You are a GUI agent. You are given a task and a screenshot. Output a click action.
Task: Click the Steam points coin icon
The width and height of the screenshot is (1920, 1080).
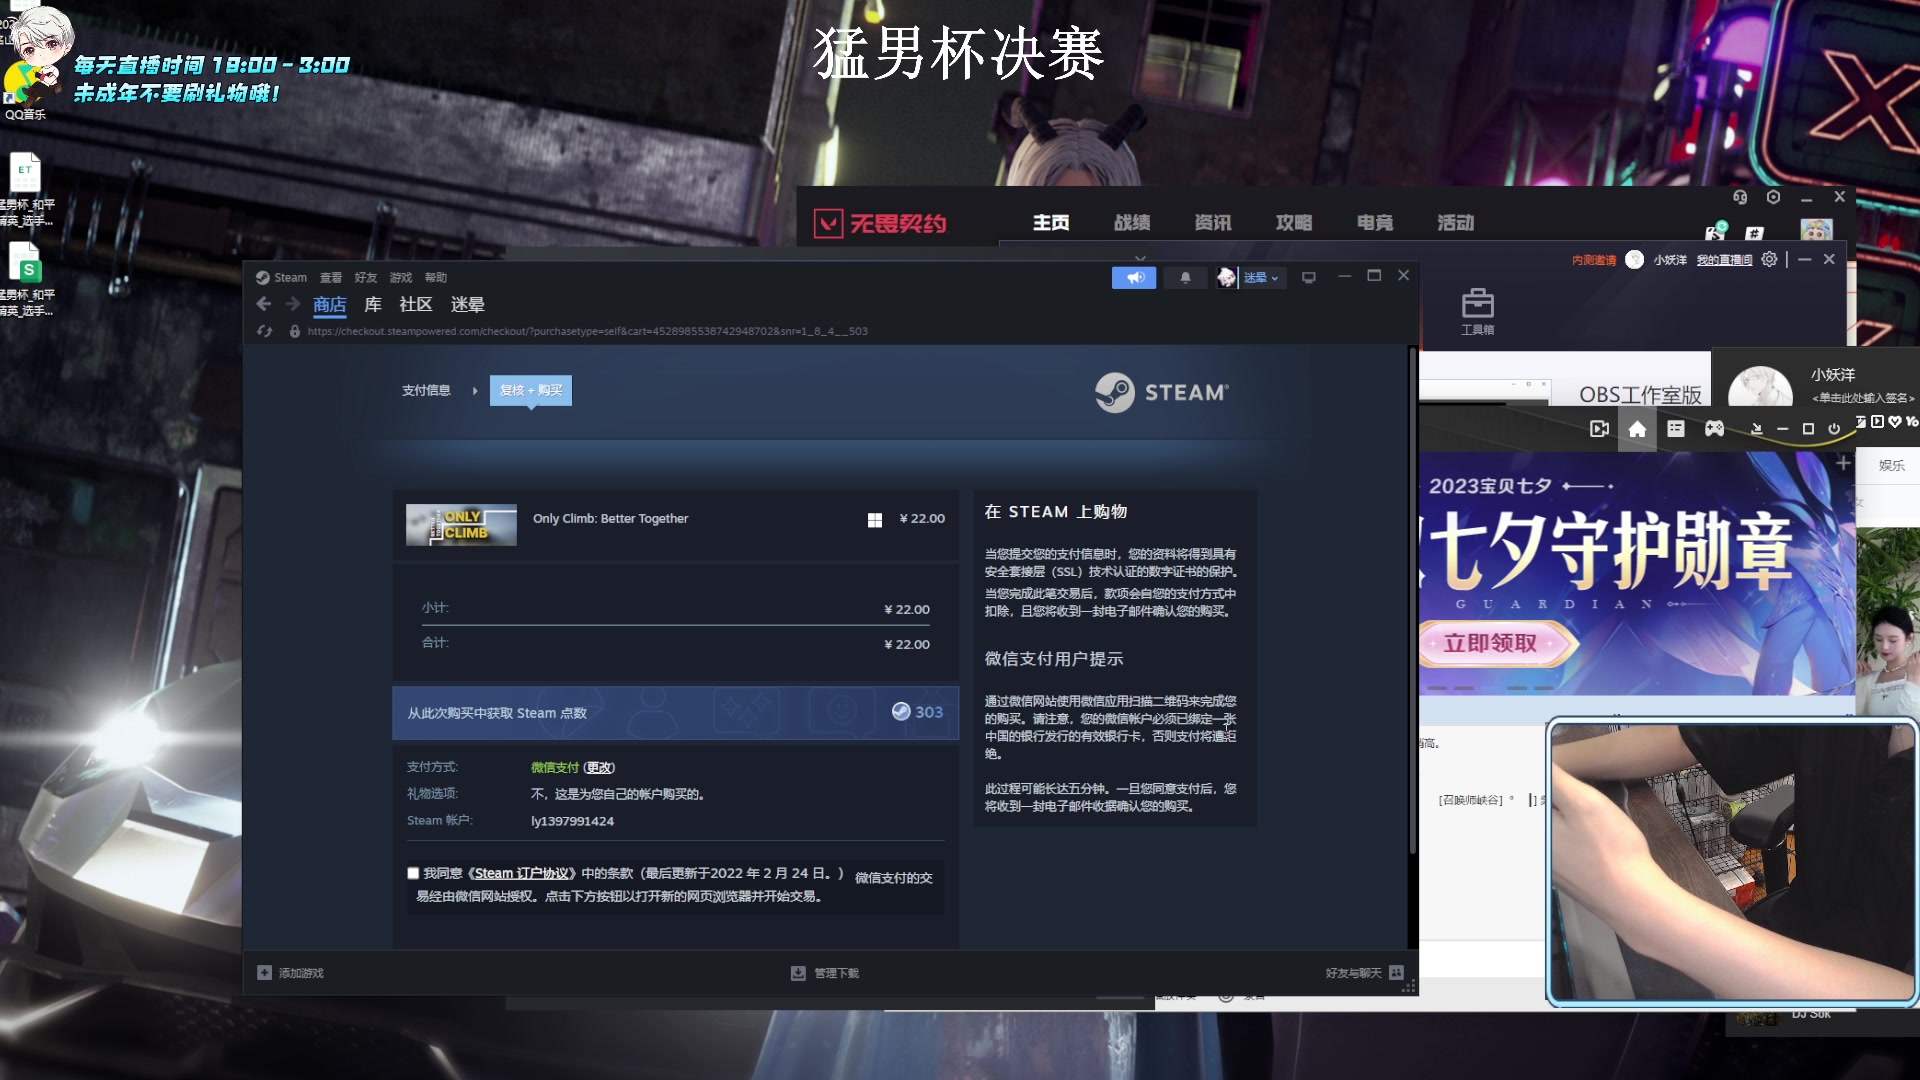tap(901, 711)
